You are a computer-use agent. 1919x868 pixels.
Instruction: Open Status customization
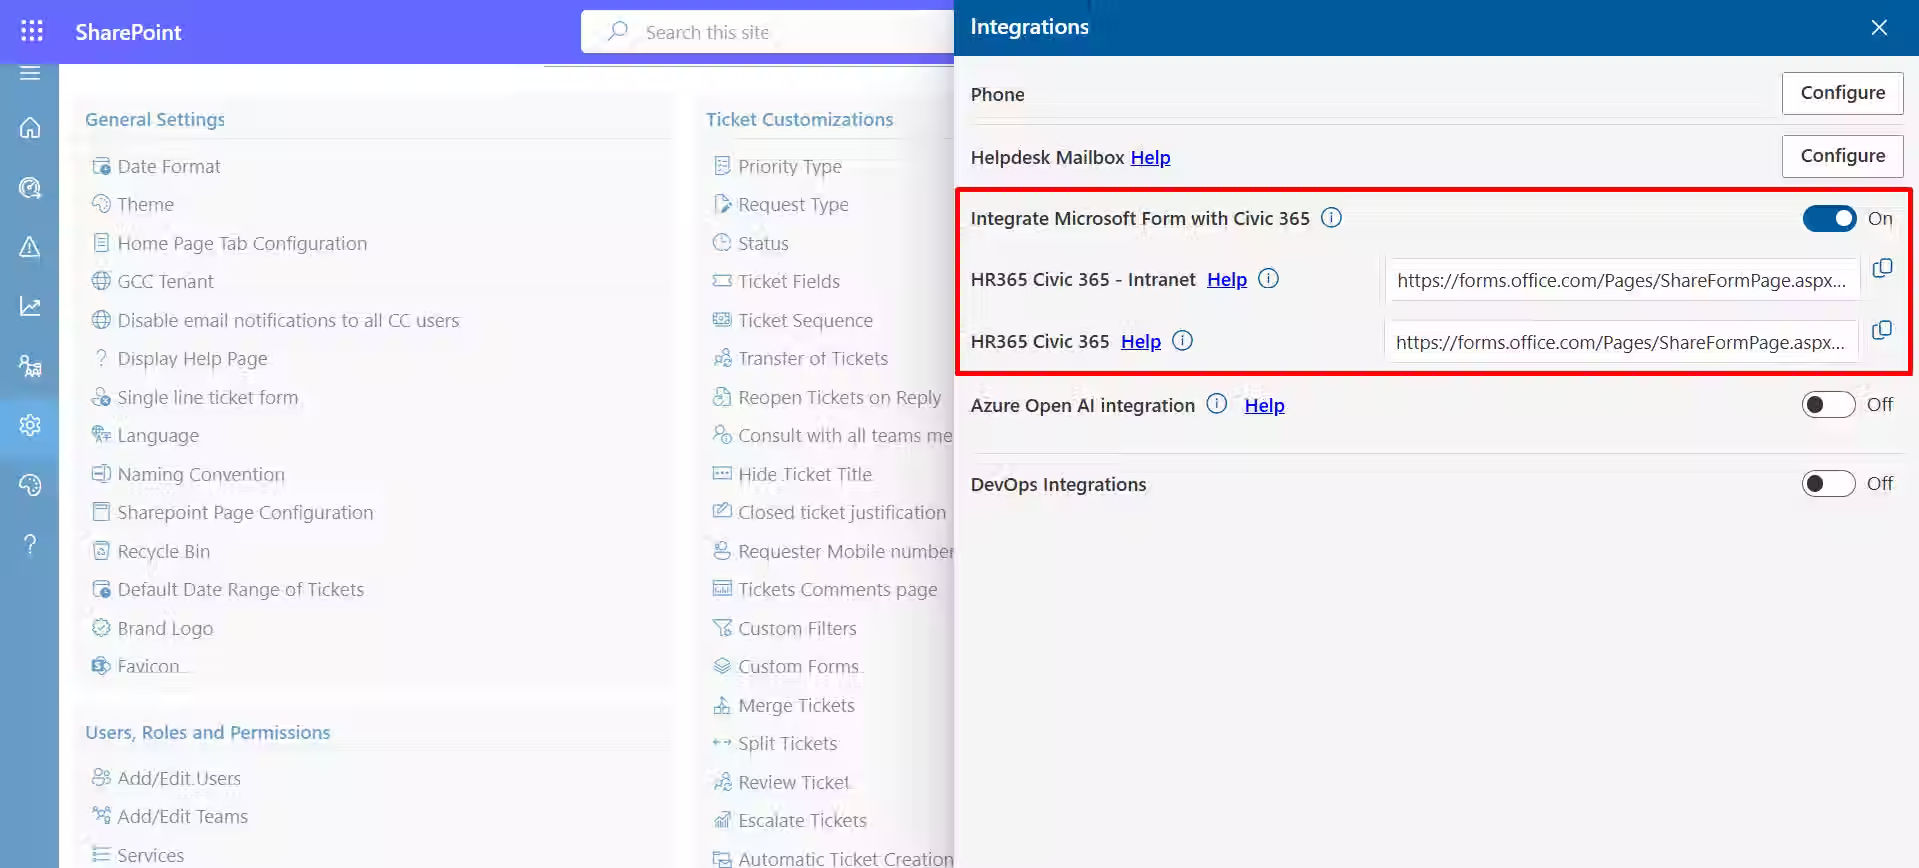point(763,243)
